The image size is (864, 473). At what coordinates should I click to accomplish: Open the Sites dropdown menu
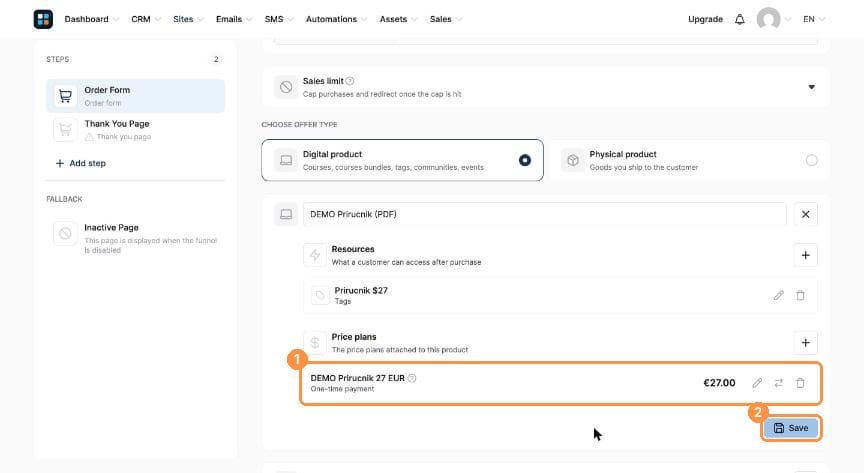tap(188, 19)
